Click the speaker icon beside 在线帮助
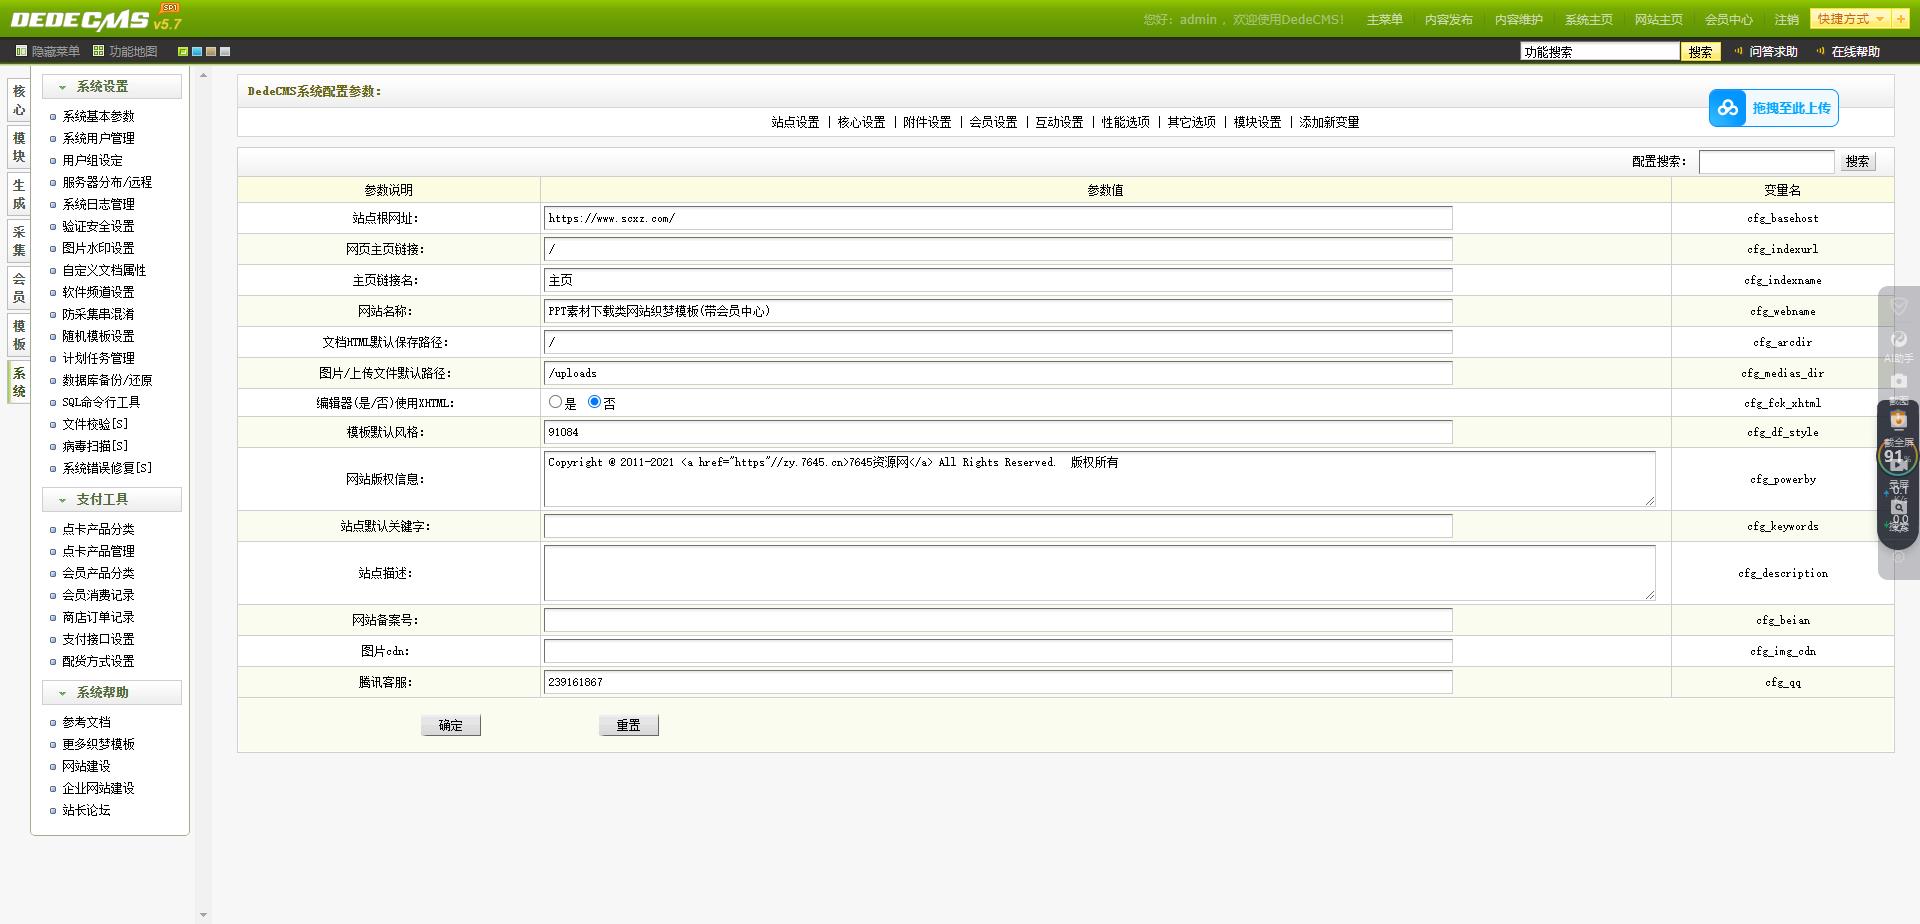The width and height of the screenshot is (1920, 924). 1820,51
